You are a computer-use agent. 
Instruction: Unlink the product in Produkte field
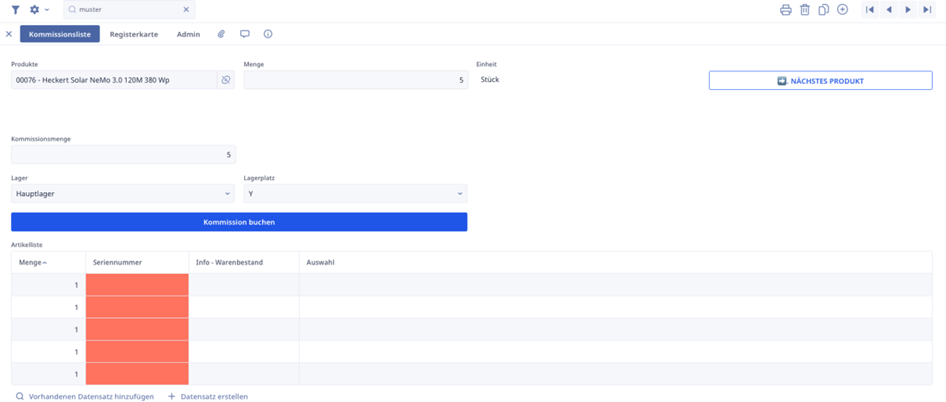pyautogui.click(x=226, y=80)
